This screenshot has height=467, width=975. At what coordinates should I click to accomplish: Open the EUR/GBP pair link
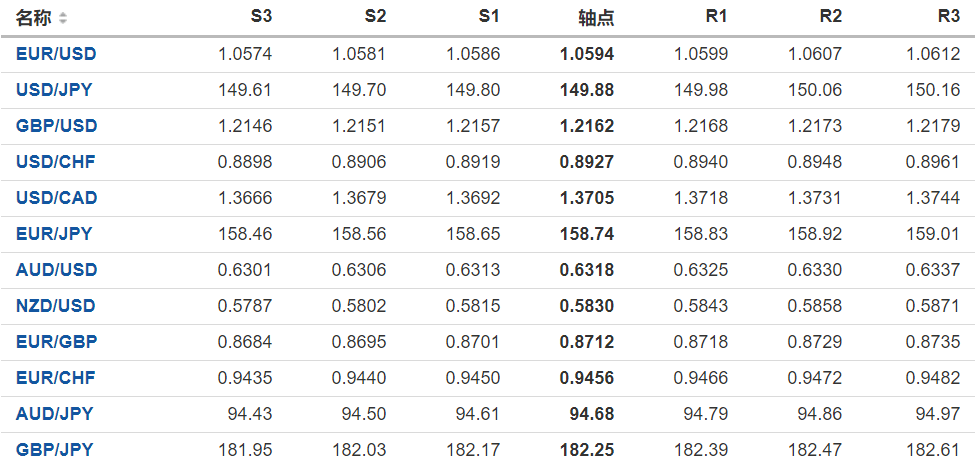pyautogui.click(x=56, y=342)
